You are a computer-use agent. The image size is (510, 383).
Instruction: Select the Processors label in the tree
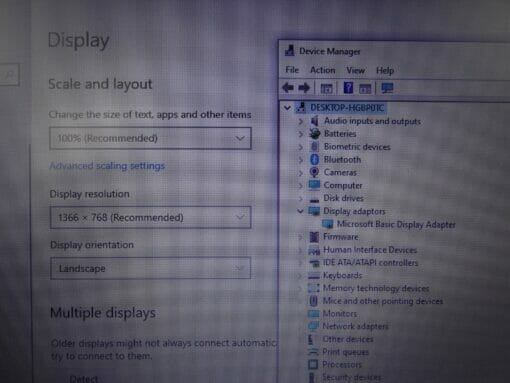pos(342,365)
